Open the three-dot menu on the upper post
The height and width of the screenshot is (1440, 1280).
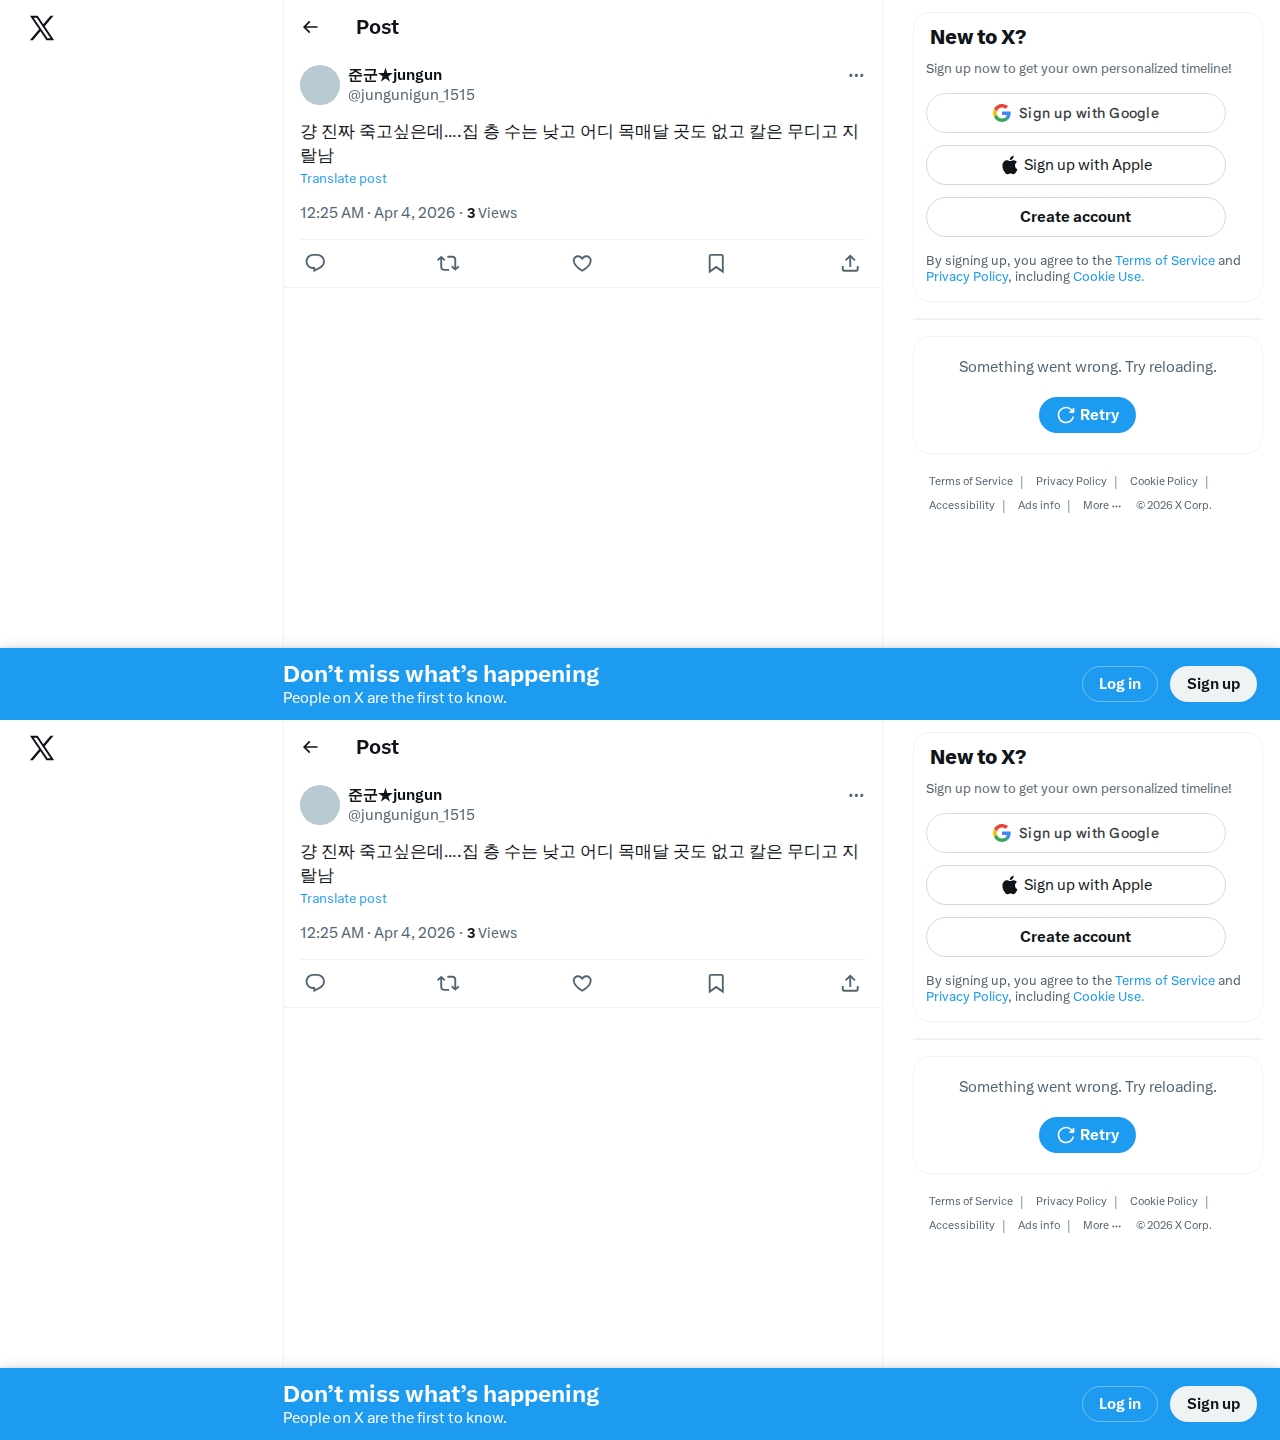click(x=856, y=75)
